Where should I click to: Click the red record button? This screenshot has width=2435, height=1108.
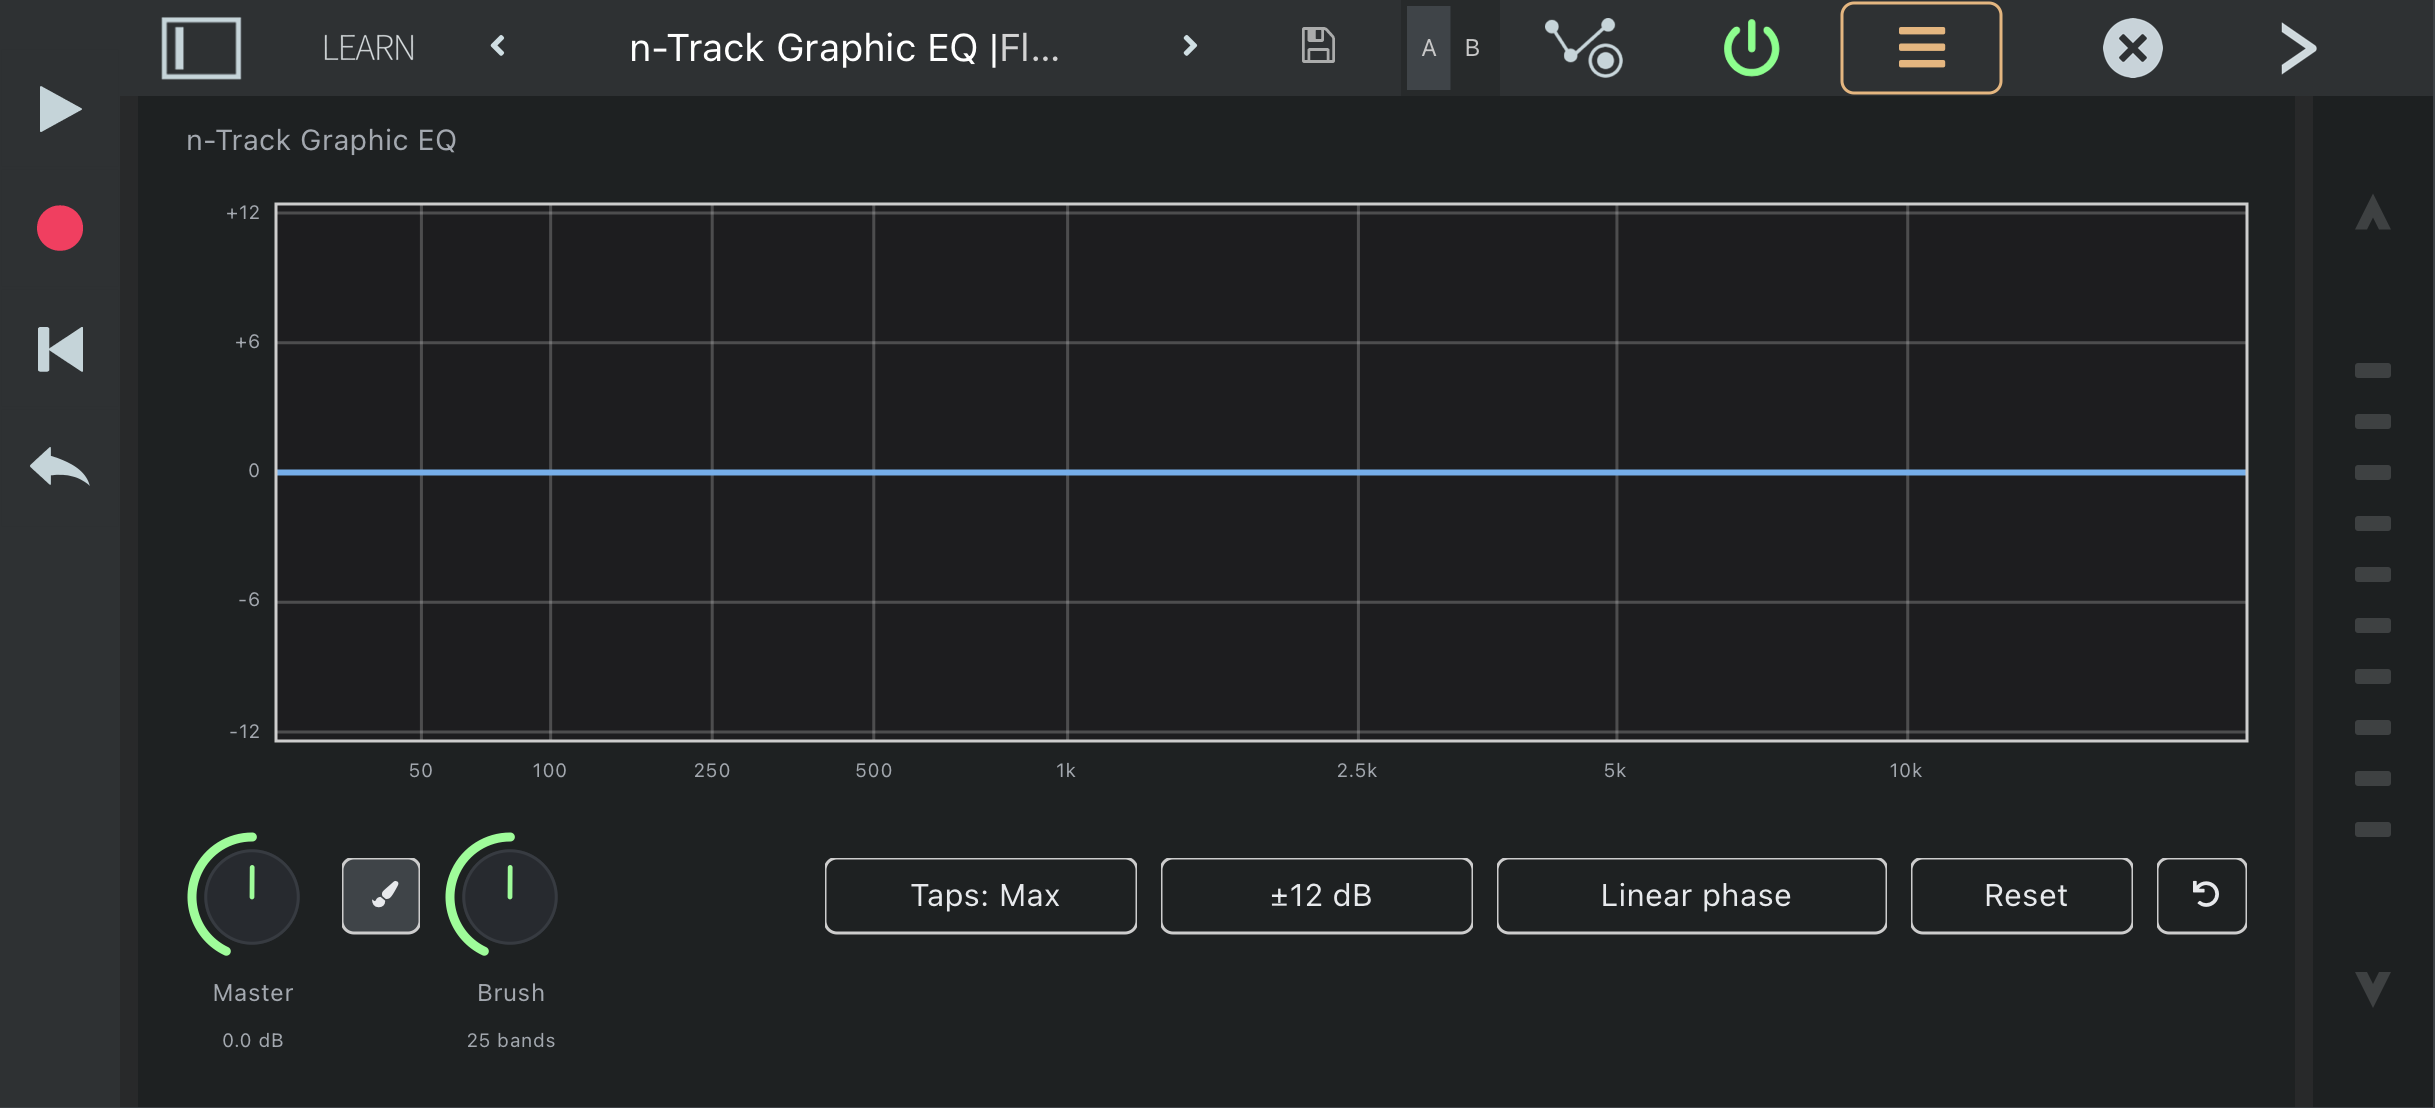click(x=60, y=228)
